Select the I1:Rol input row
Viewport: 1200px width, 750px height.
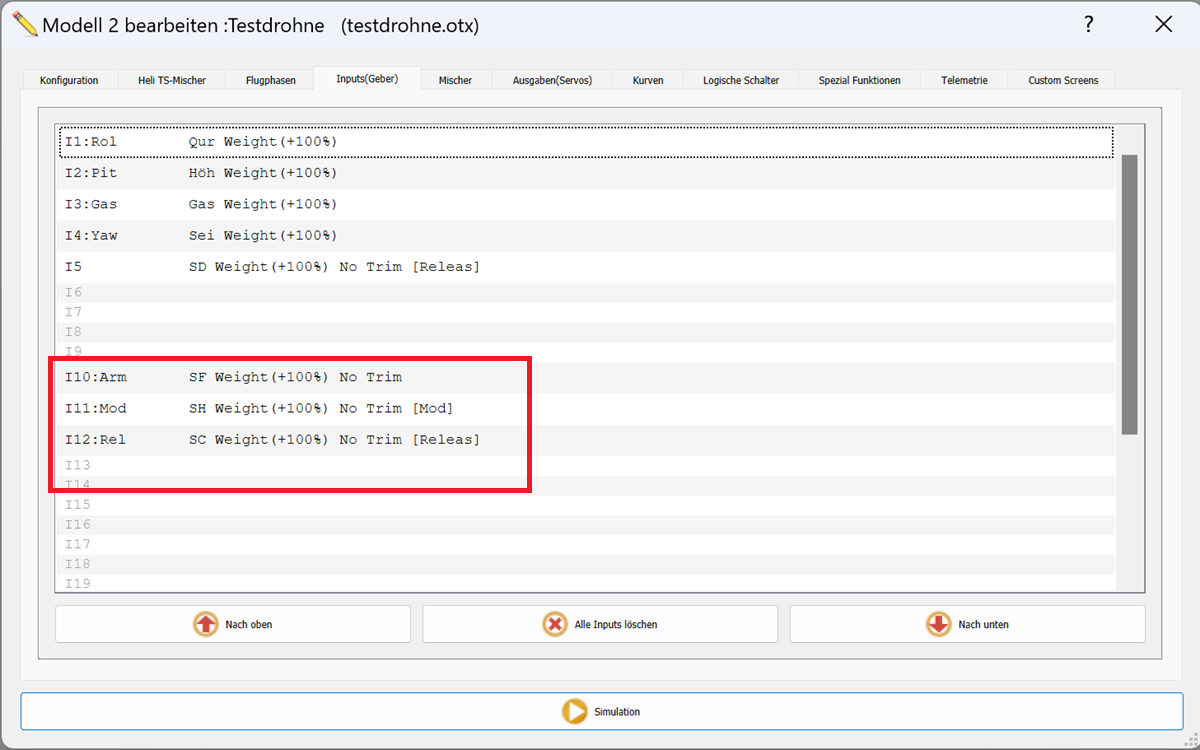[x=585, y=142]
